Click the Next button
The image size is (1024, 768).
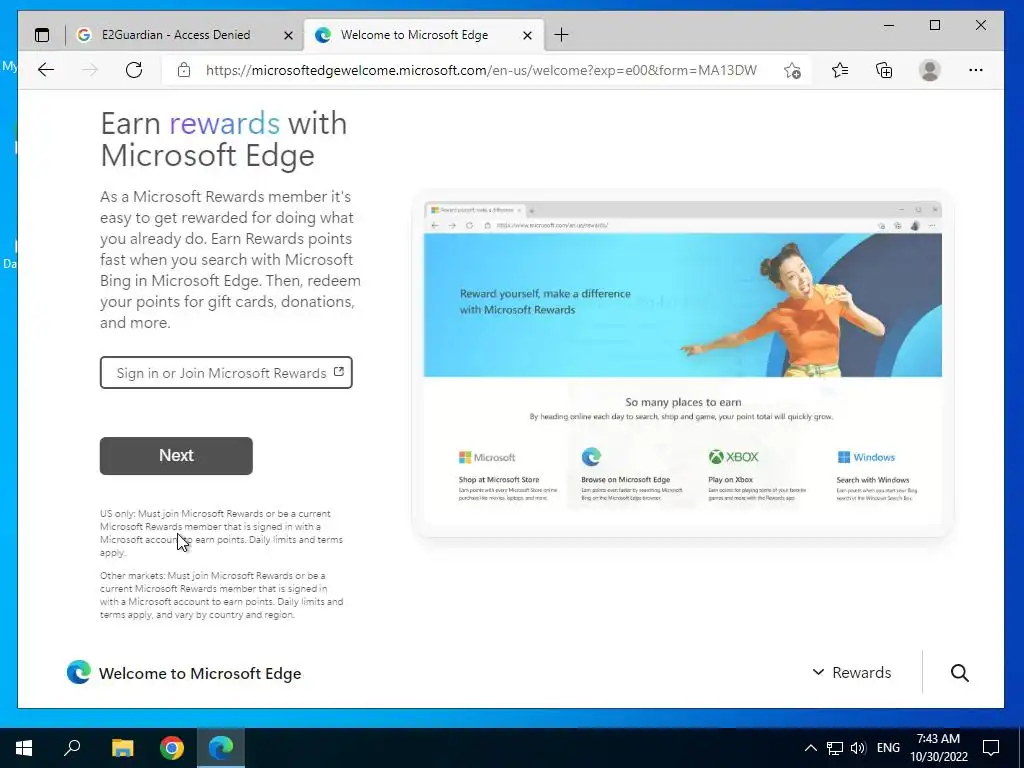click(176, 455)
